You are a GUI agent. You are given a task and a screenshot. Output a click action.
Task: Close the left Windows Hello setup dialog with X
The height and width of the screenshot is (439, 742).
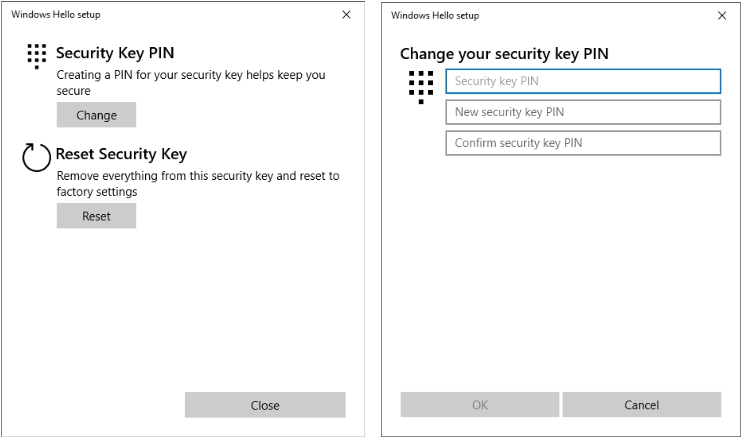[346, 15]
